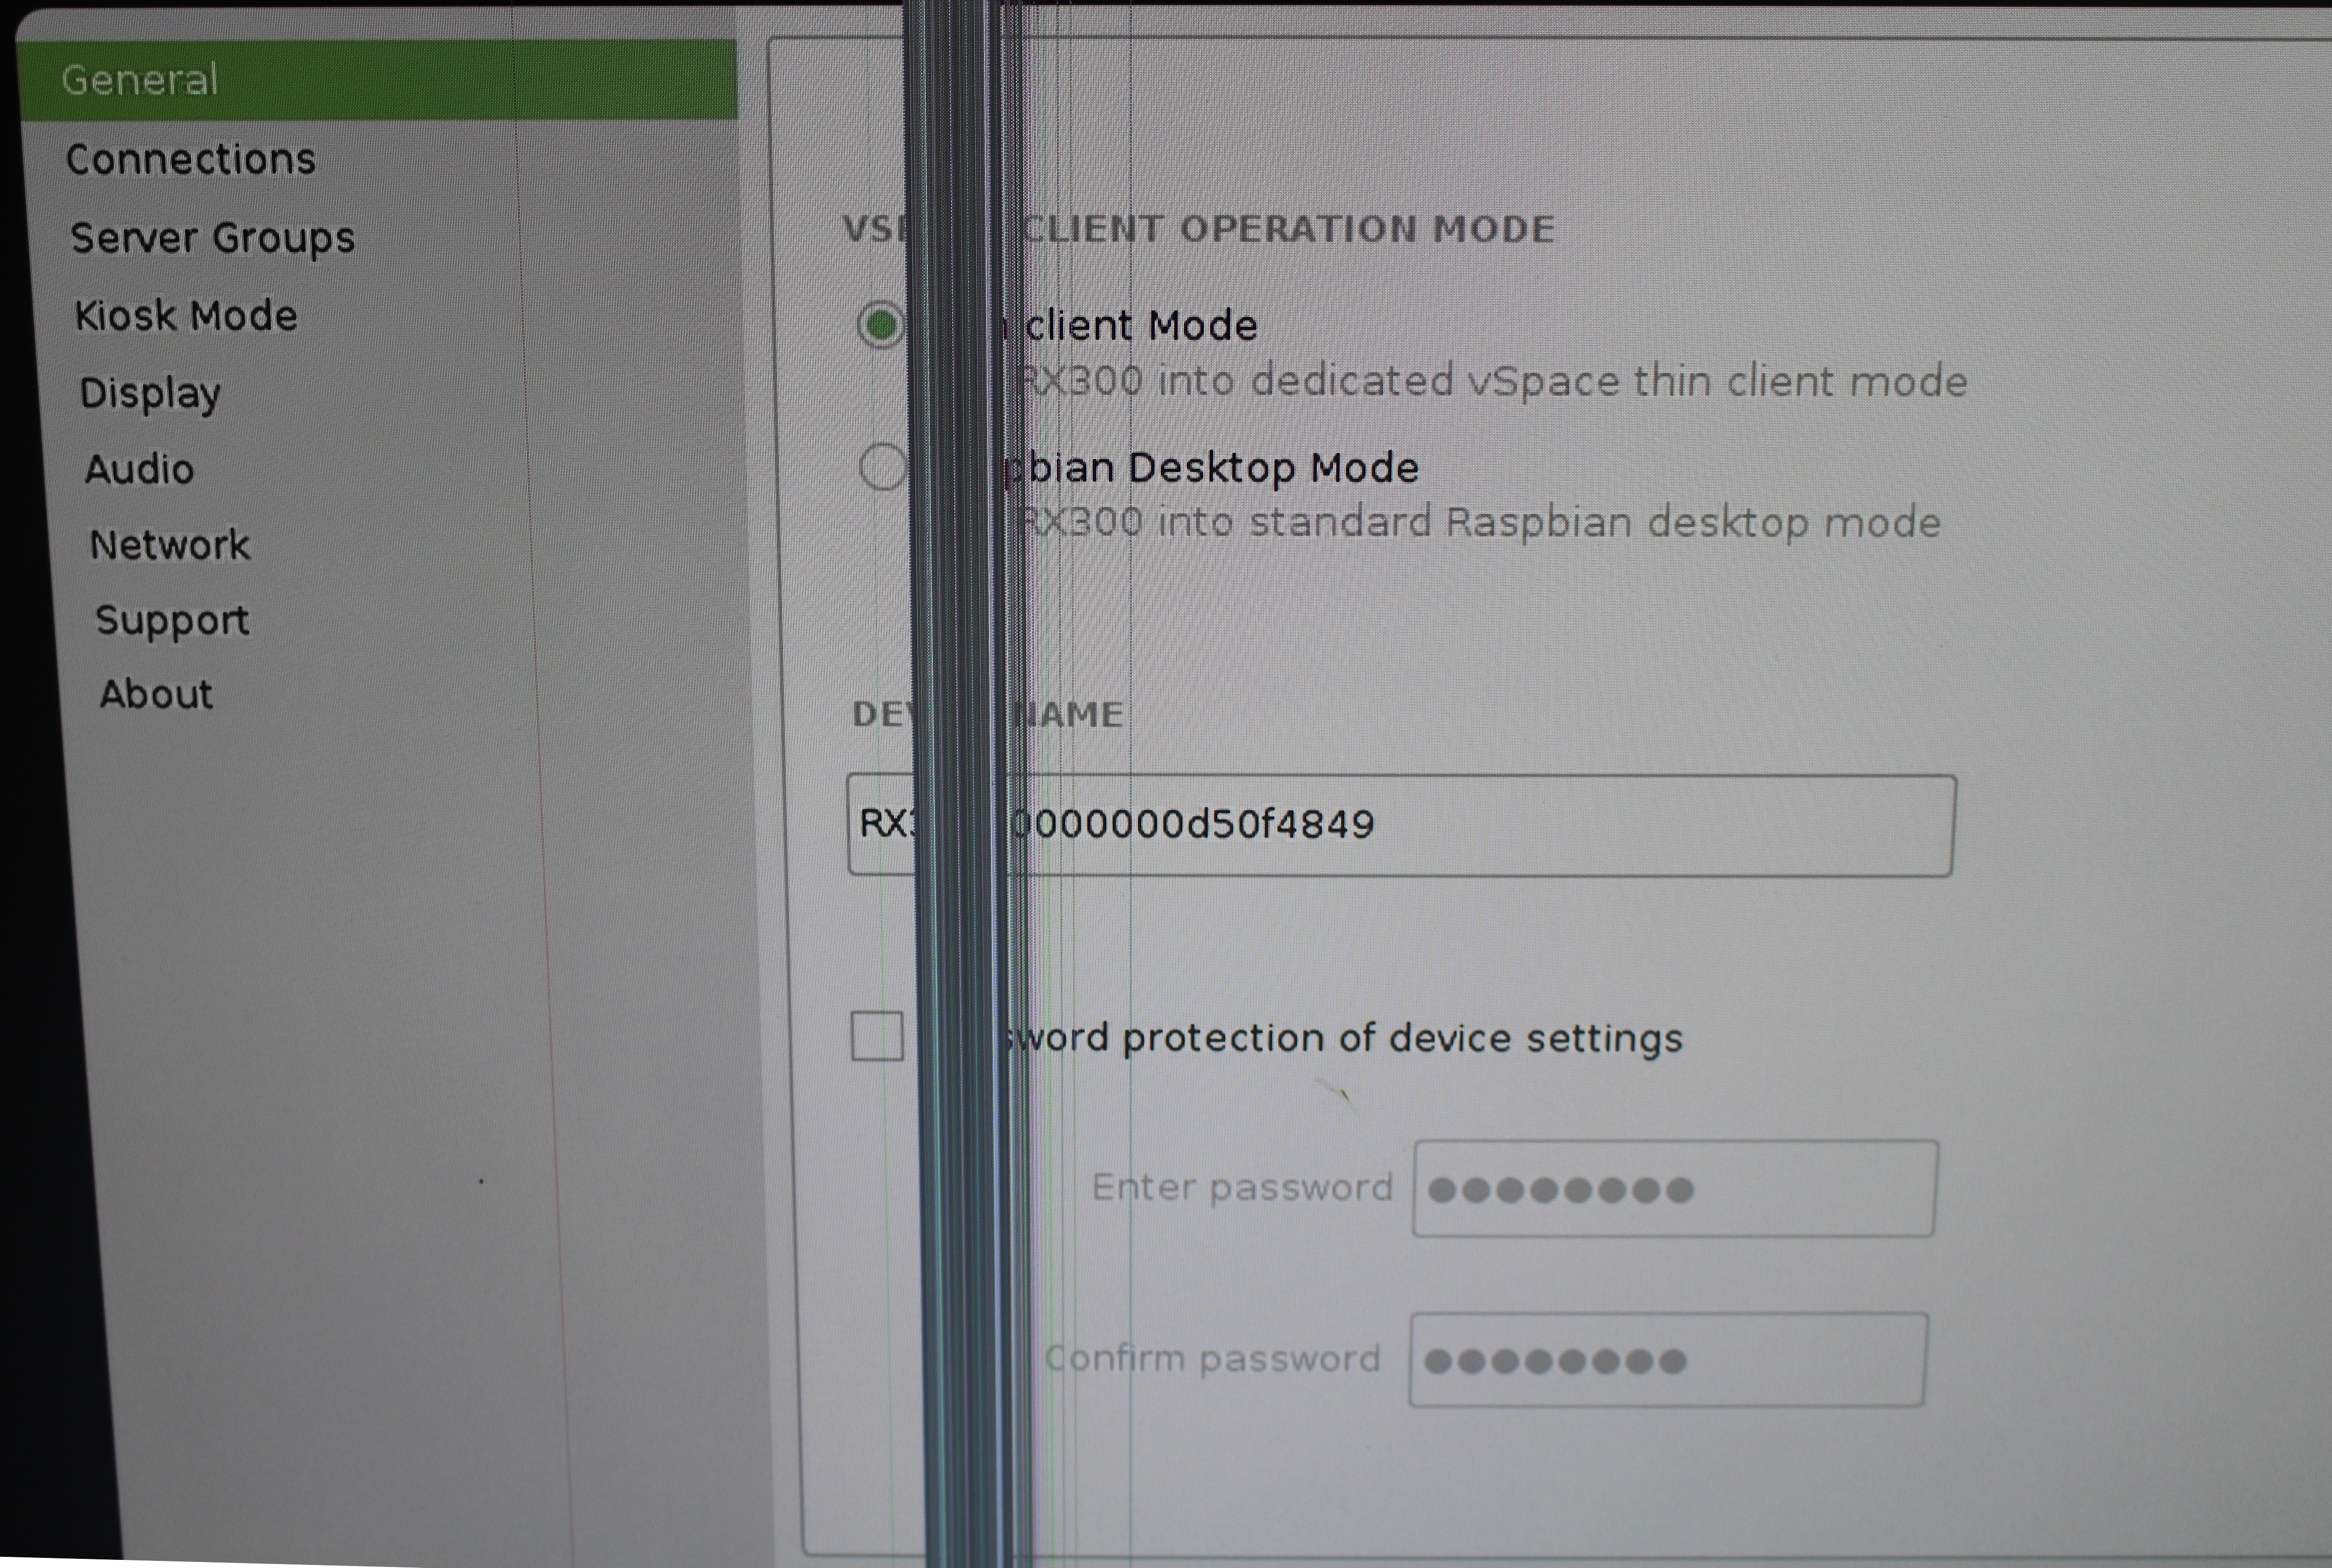This screenshot has height=1568, width=2332.
Task: Show the About page
Action: [156, 694]
